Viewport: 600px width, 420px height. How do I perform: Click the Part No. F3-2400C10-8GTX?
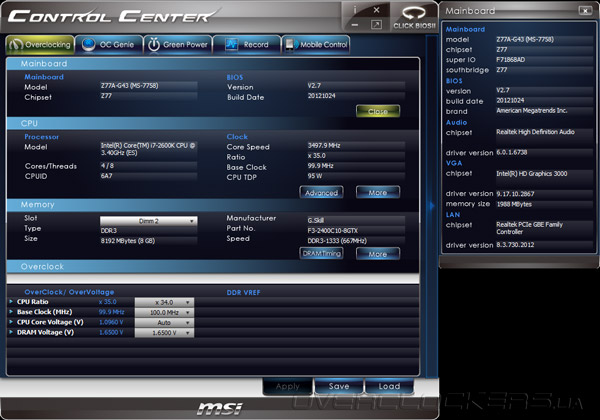pos(356,231)
